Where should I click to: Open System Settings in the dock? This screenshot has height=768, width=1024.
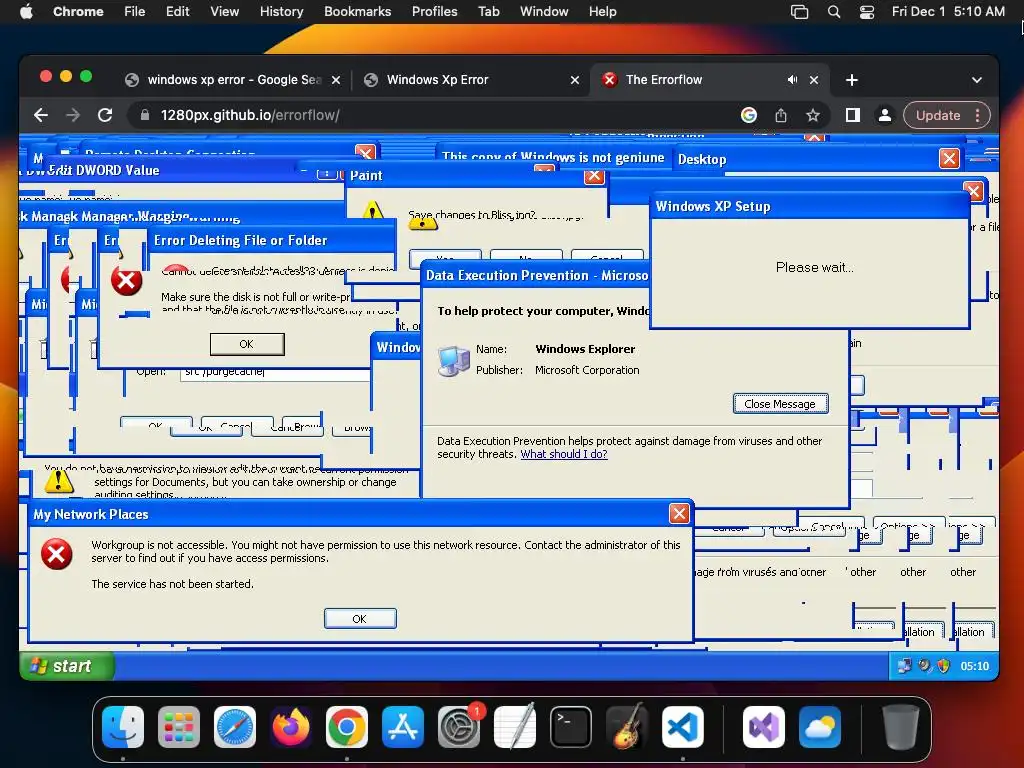pyautogui.click(x=459, y=727)
